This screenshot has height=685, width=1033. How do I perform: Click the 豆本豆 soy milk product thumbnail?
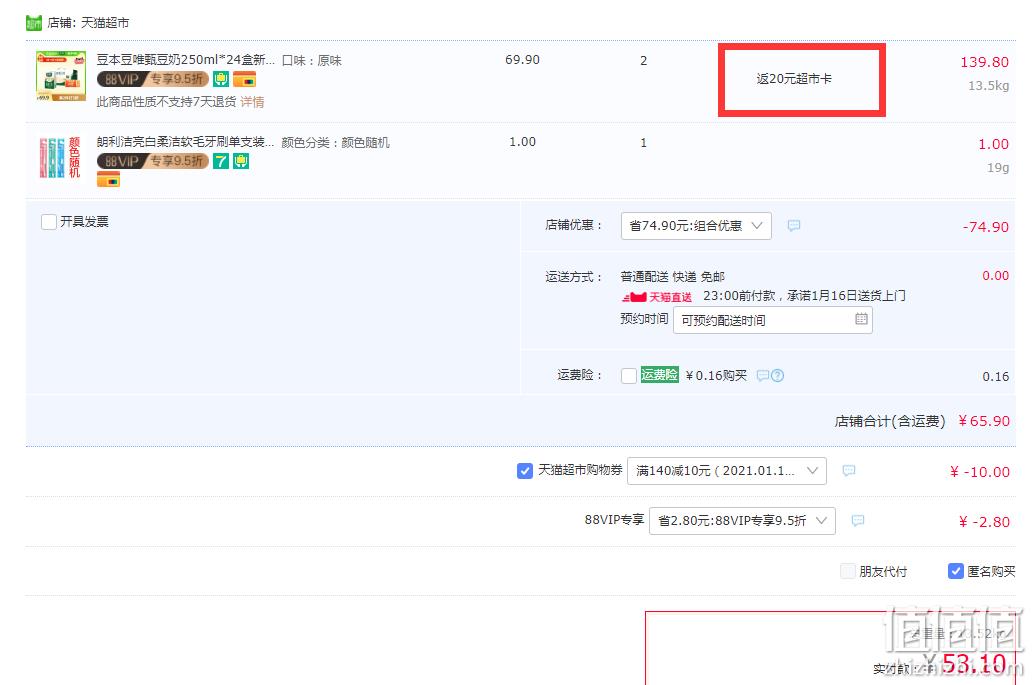(x=61, y=76)
